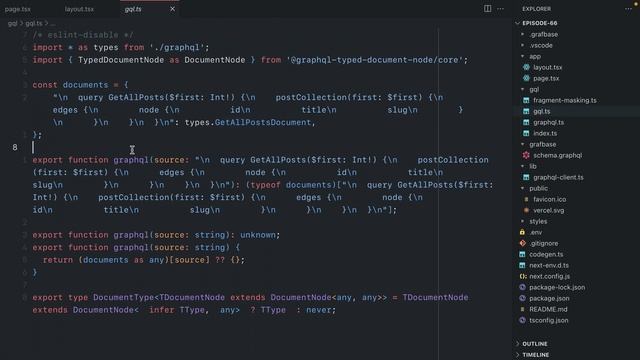Click the file icon beside tsconfig.json

click(x=522, y=320)
